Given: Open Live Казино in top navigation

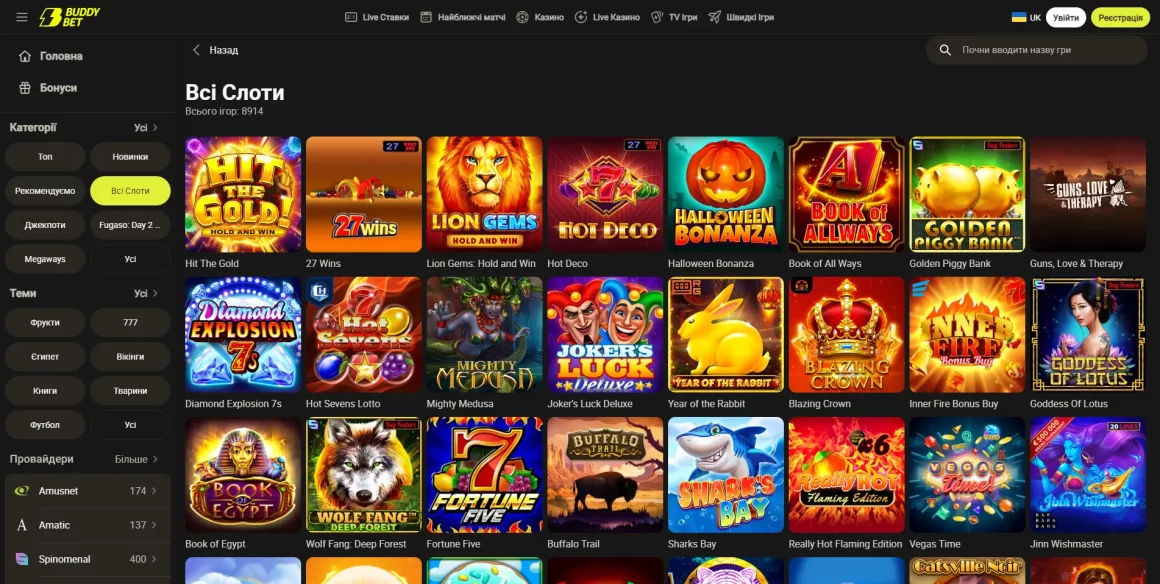Looking at the screenshot, I should point(607,17).
